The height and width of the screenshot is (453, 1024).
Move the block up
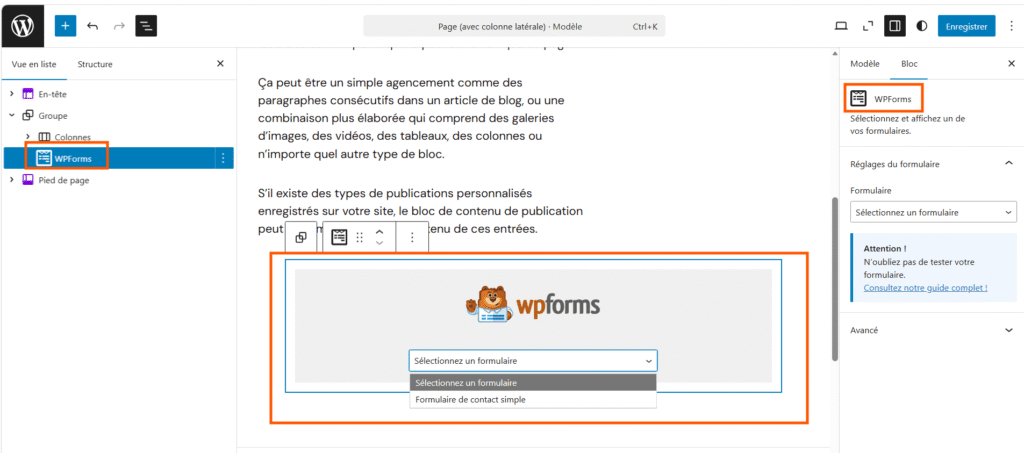click(x=379, y=232)
